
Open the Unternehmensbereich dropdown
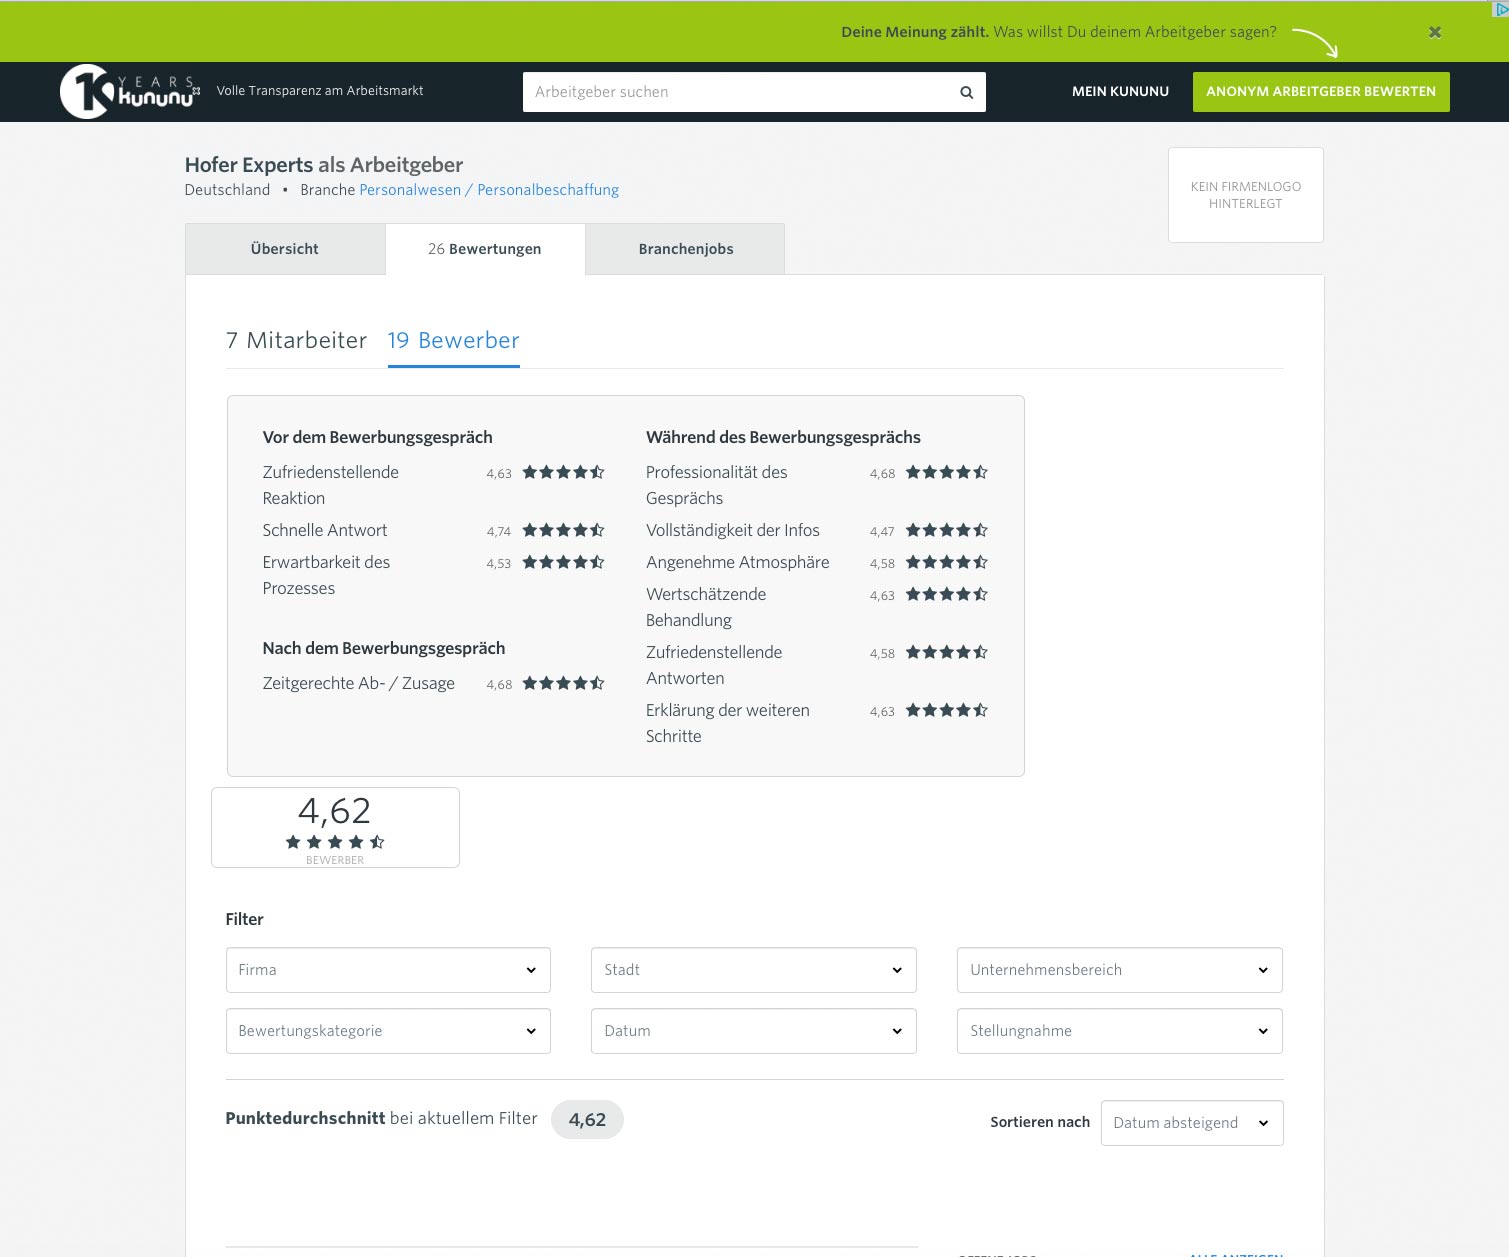point(1119,970)
